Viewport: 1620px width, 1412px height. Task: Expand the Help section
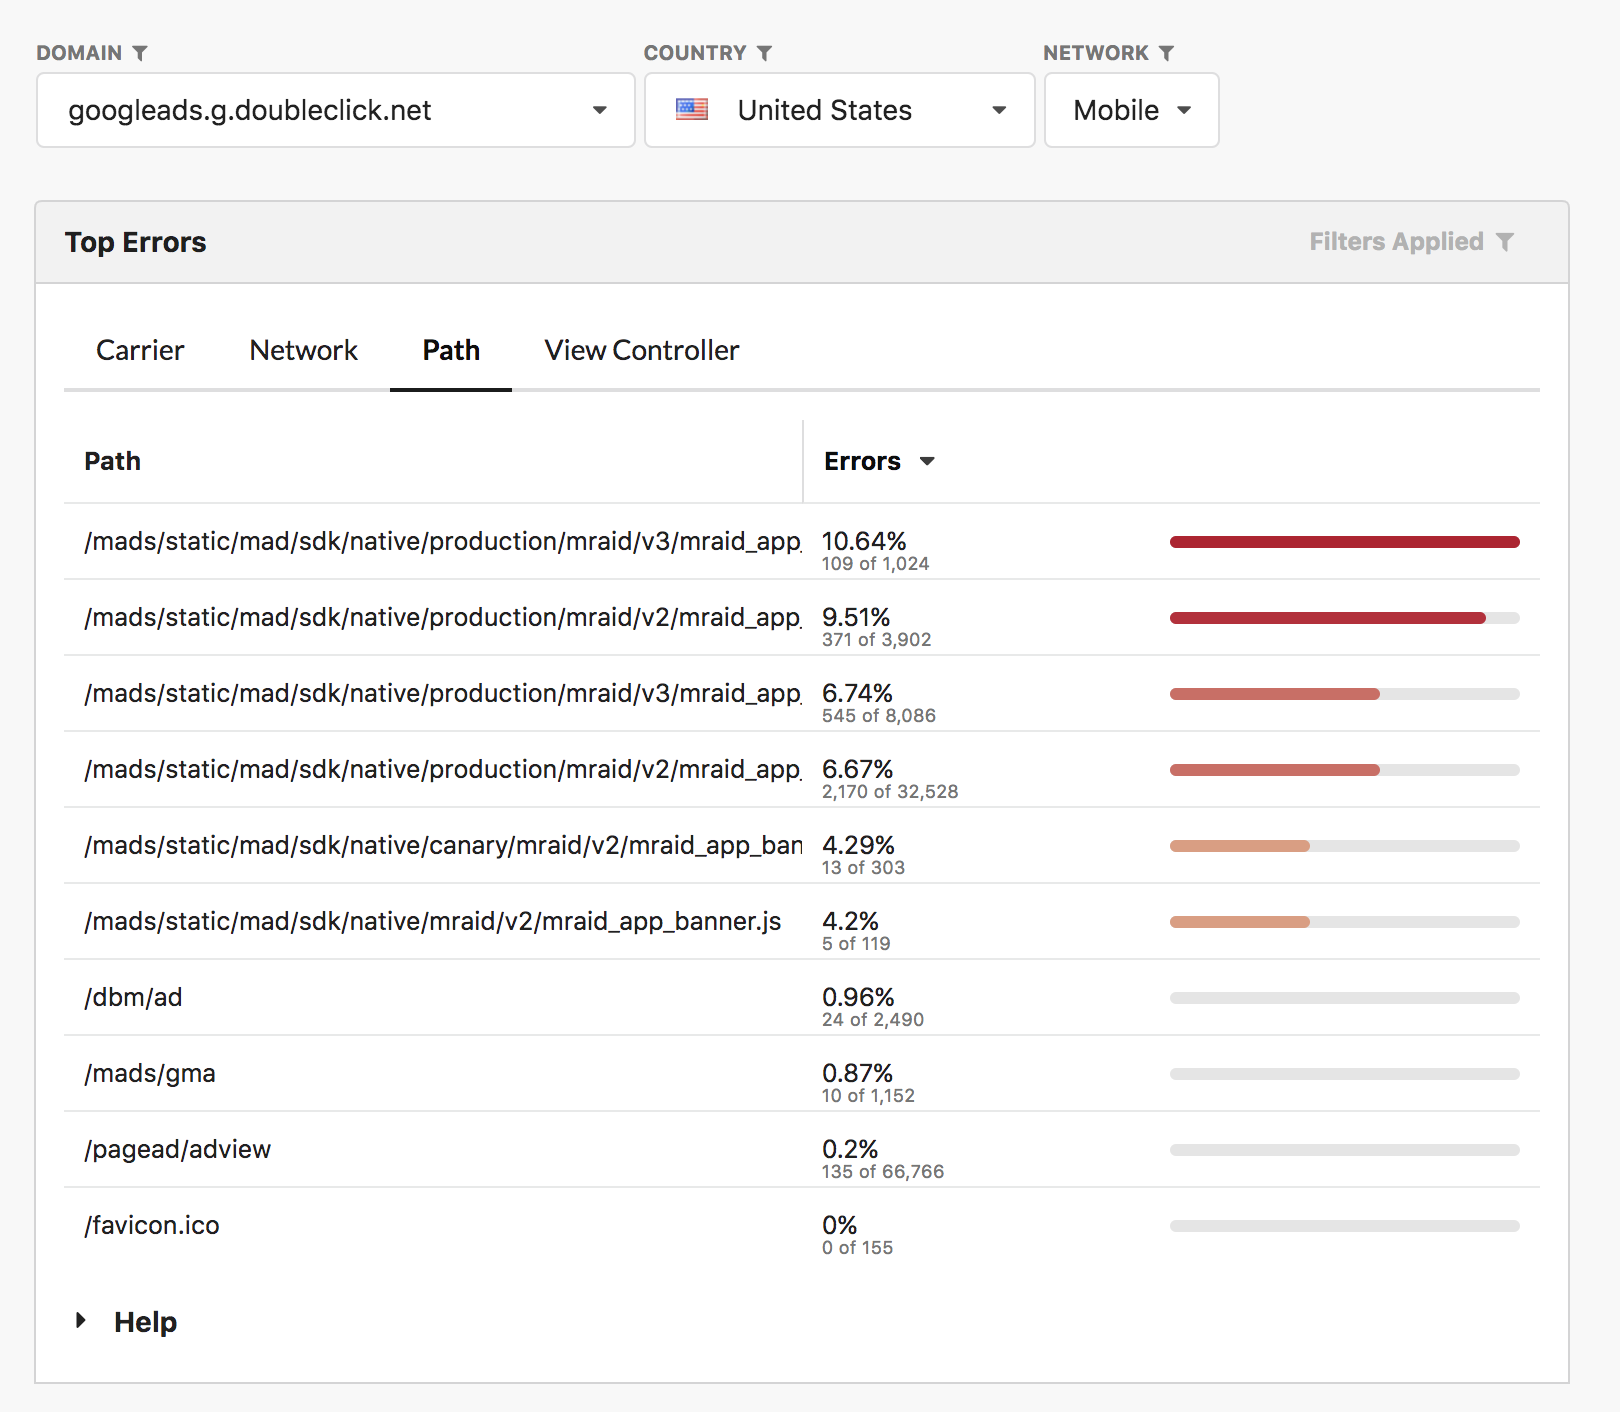144,1321
